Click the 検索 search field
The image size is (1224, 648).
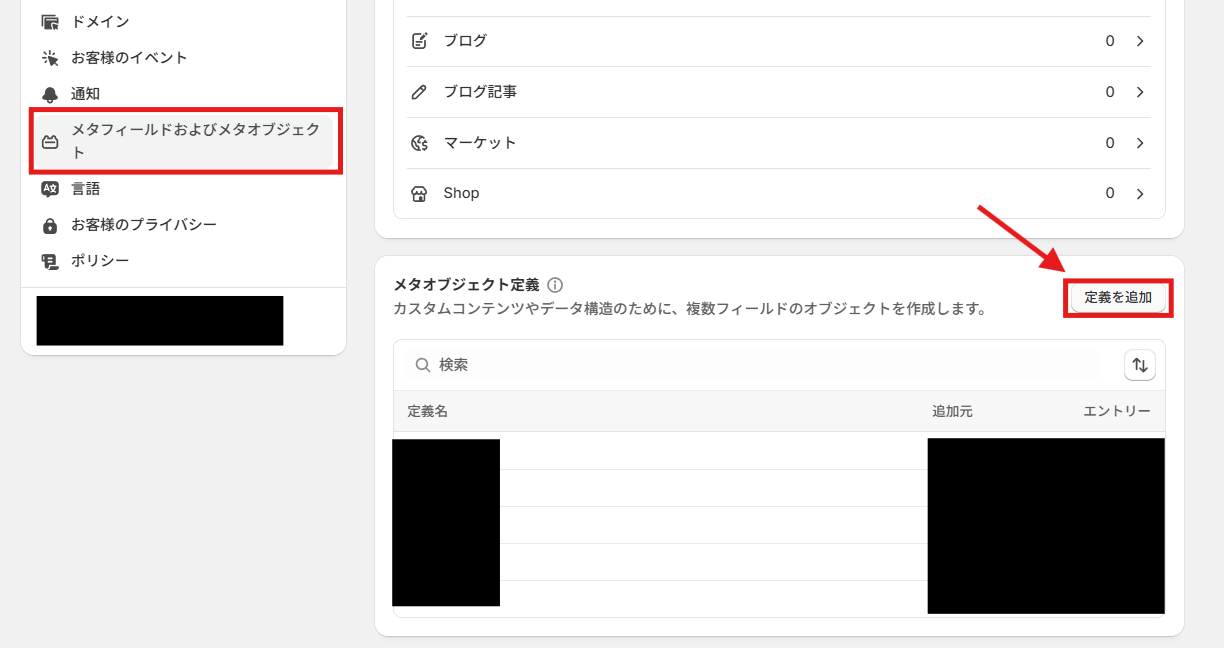[760, 366]
